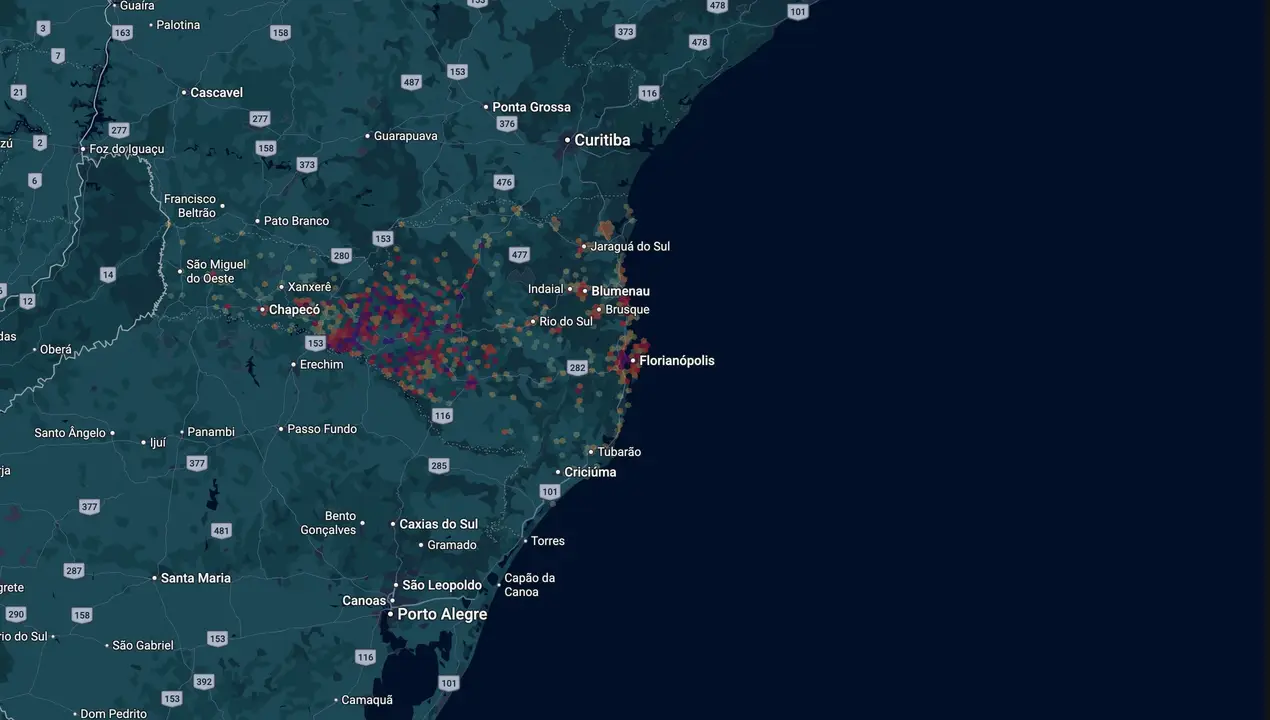Viewport: 1270px width, 720px height.
Task: Select the Guarapuava city label
Action: pyautogui.click(x=405, y=136)
